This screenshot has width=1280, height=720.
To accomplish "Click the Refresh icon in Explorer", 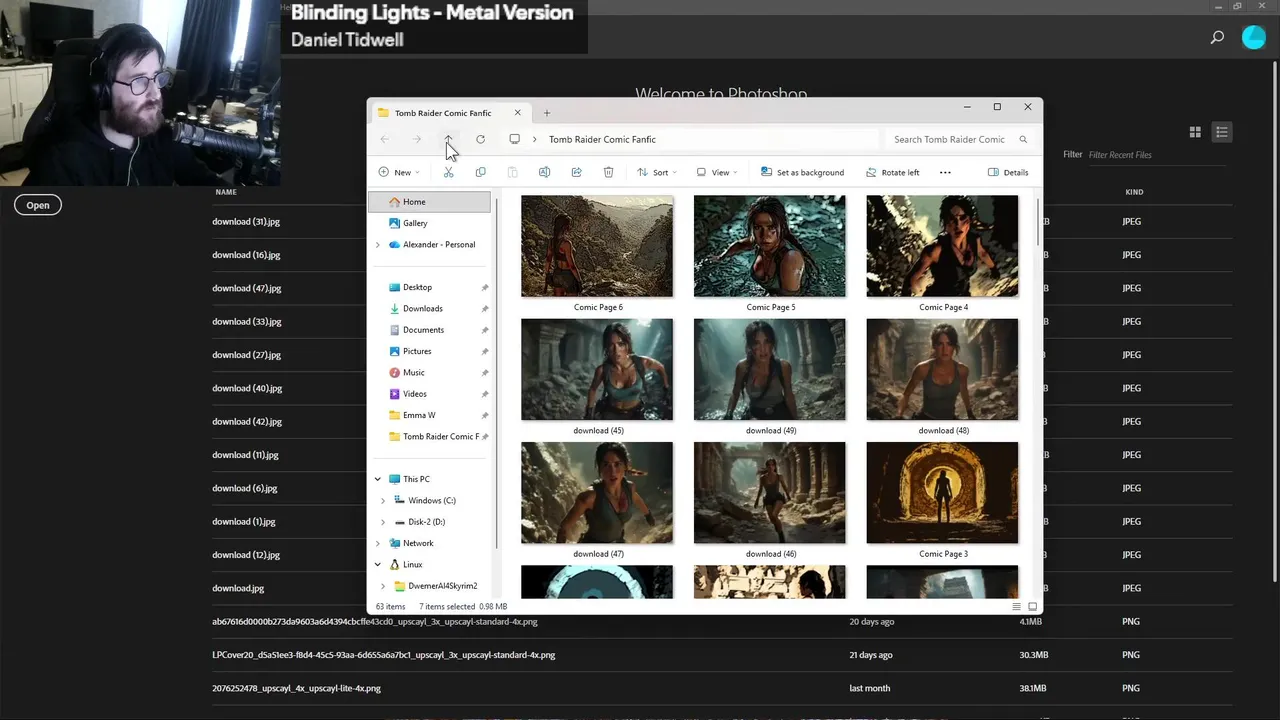I will (x=480, y=139).
